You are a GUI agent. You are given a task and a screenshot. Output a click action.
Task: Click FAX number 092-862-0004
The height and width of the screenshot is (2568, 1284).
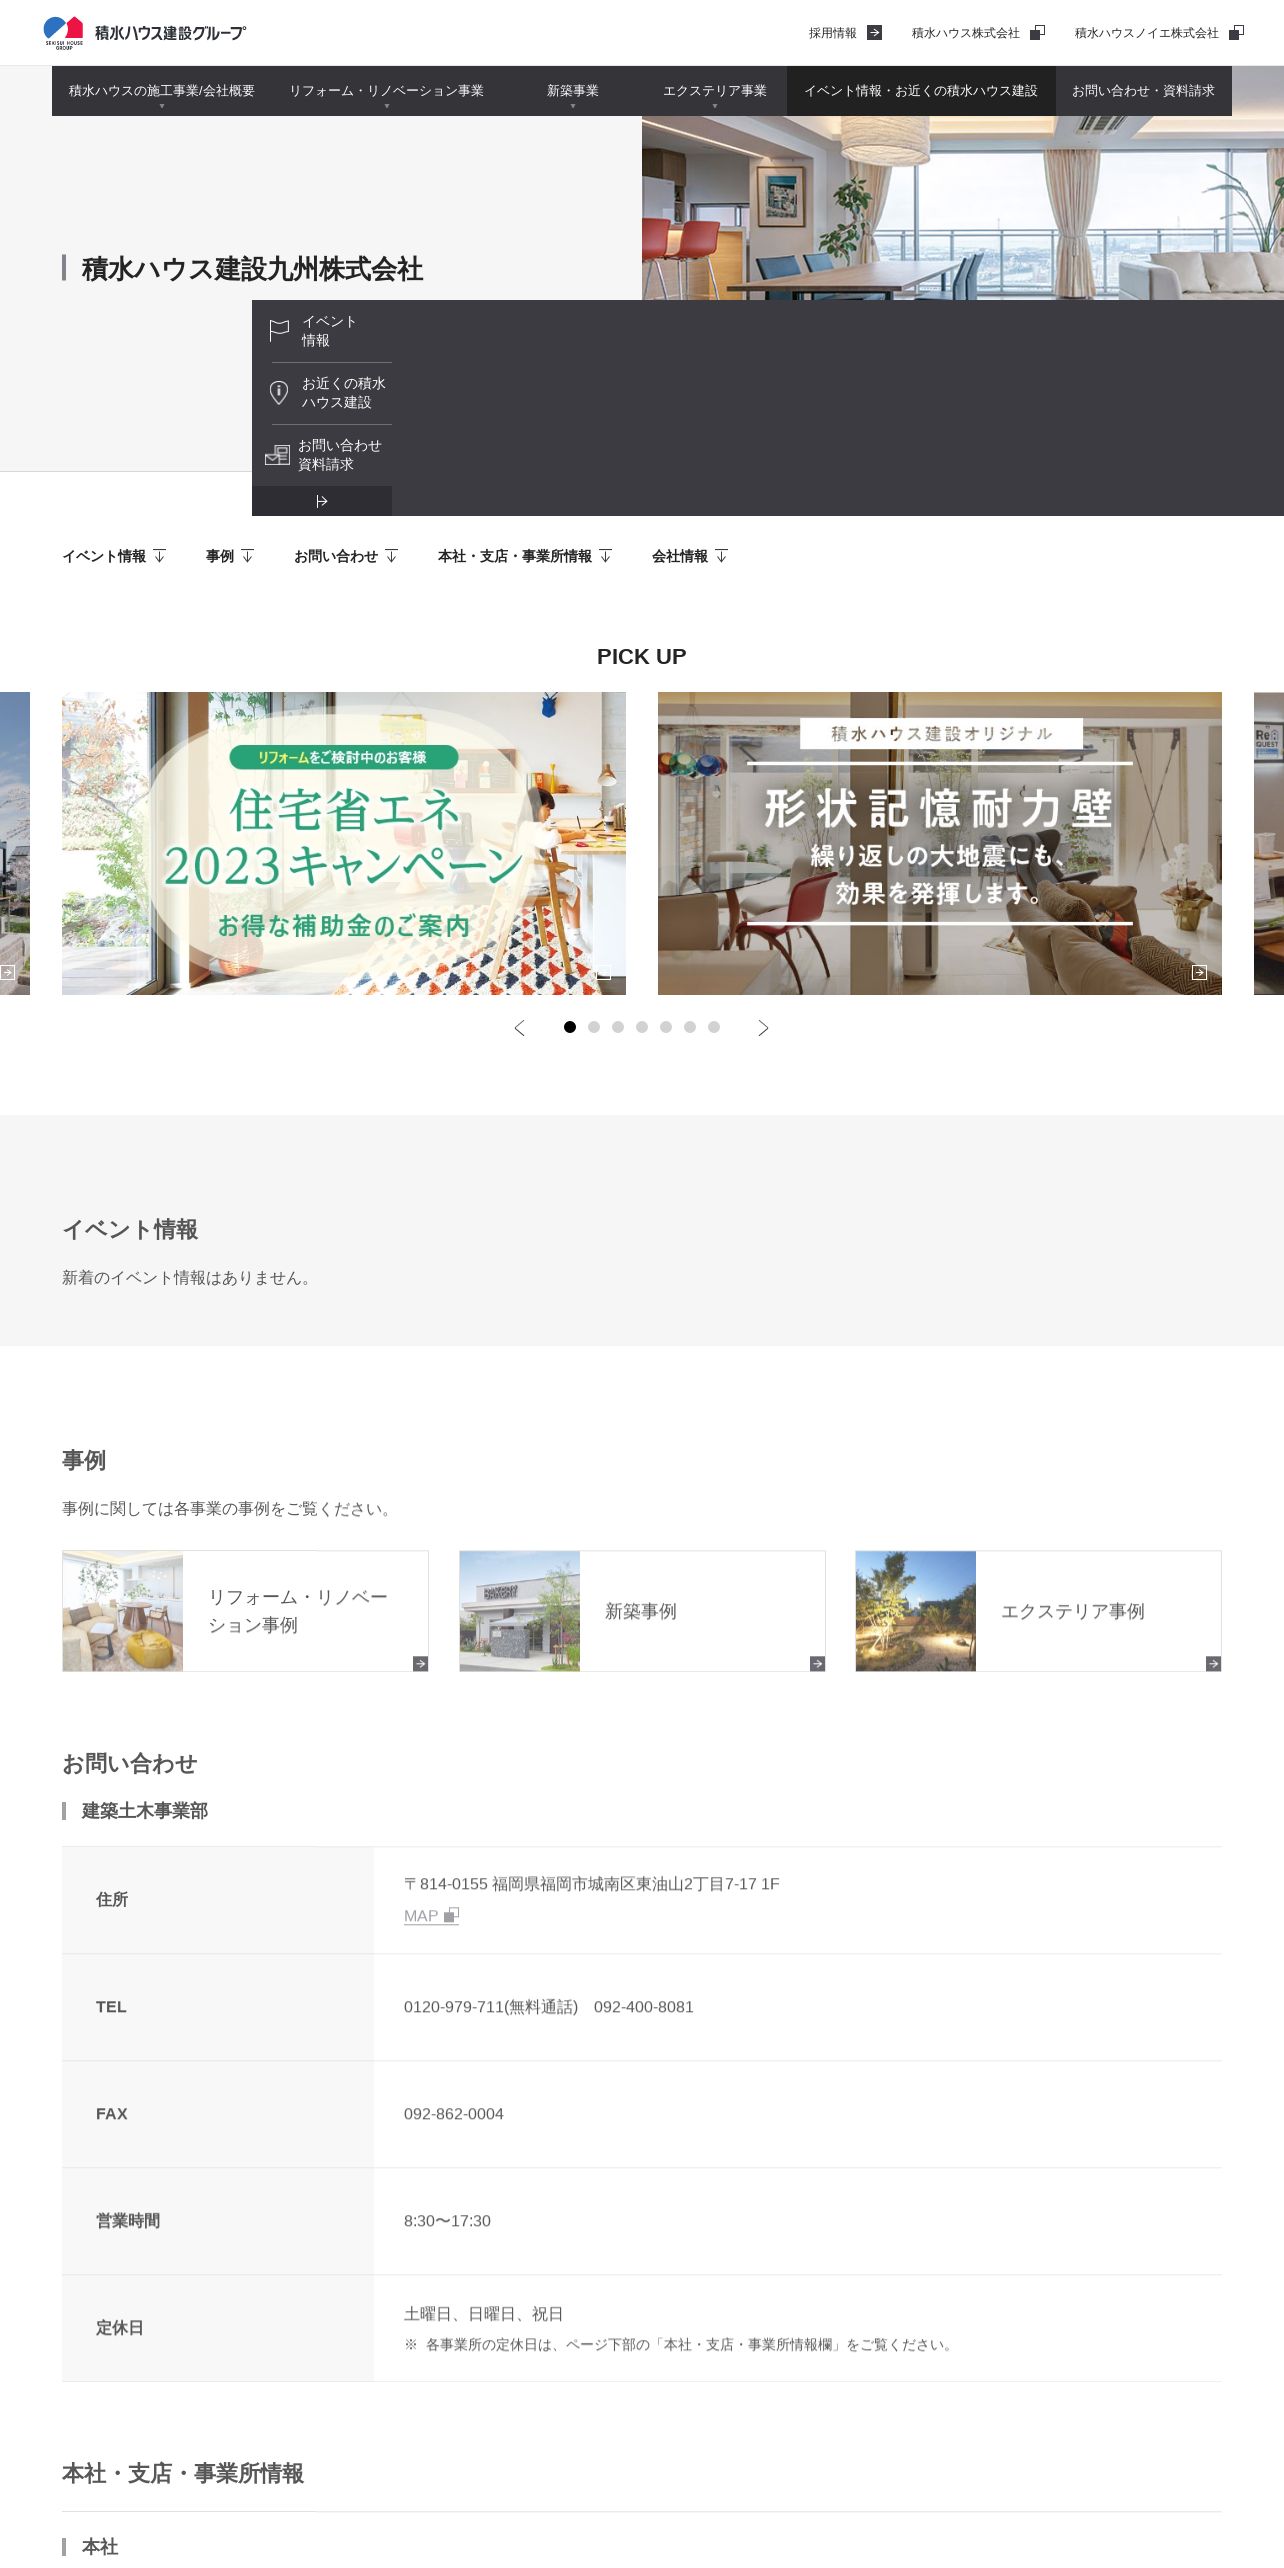454,2113
